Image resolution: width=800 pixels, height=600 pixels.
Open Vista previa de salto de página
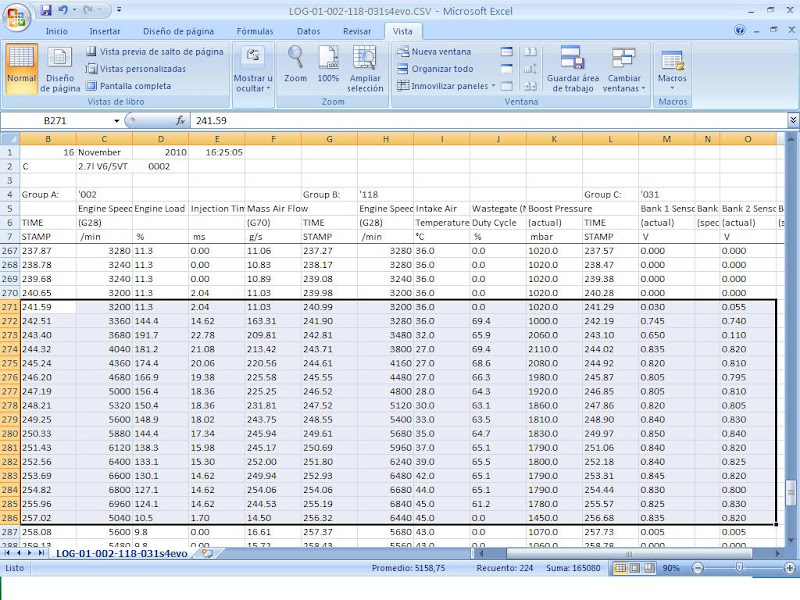tap(155, 52)
